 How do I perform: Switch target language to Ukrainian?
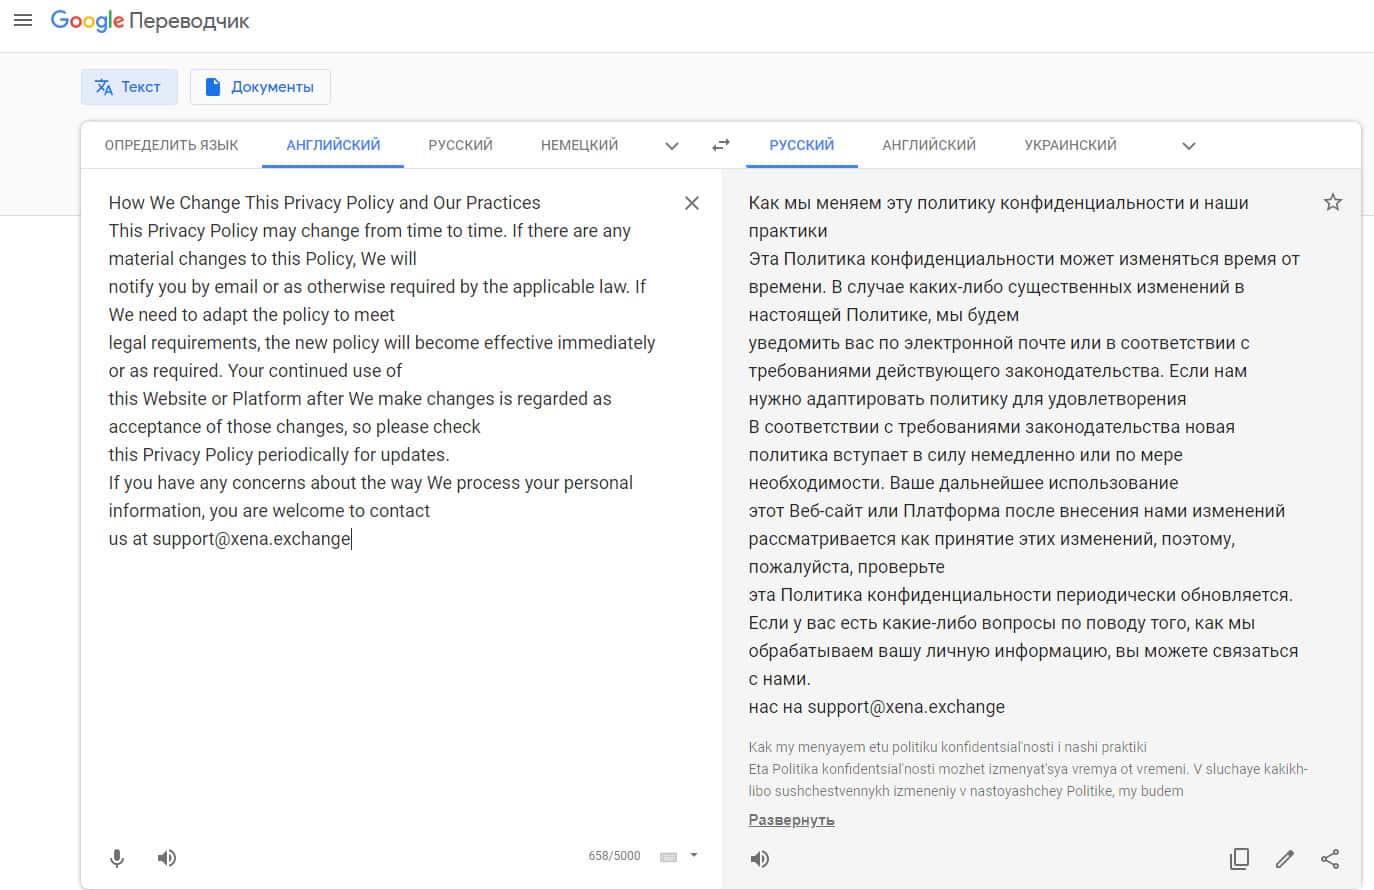coord(1070,145)
